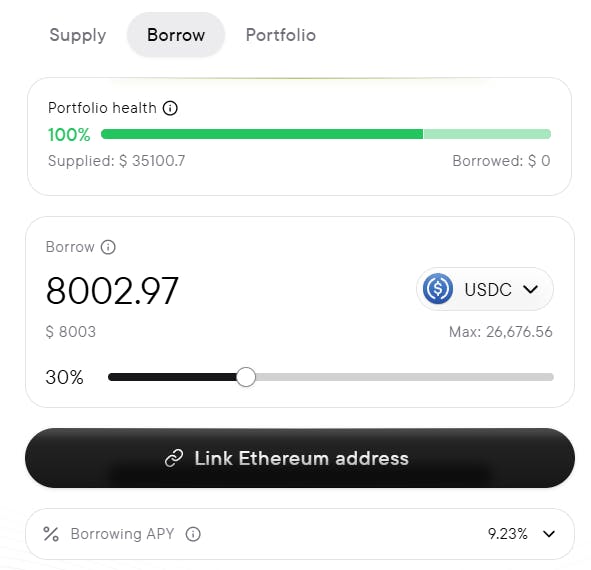Click Link Ethereum address button
Screen dimensions: 591x570
pyautogui.click(x=300, y=458)
